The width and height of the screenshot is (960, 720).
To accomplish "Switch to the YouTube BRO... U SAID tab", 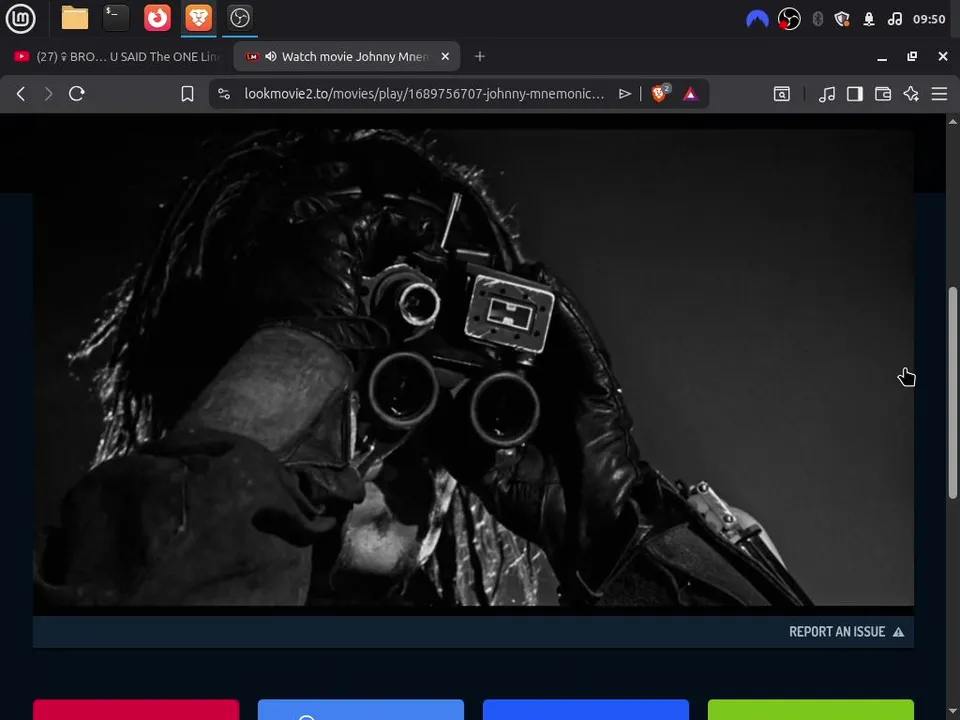I will point(116,56).
